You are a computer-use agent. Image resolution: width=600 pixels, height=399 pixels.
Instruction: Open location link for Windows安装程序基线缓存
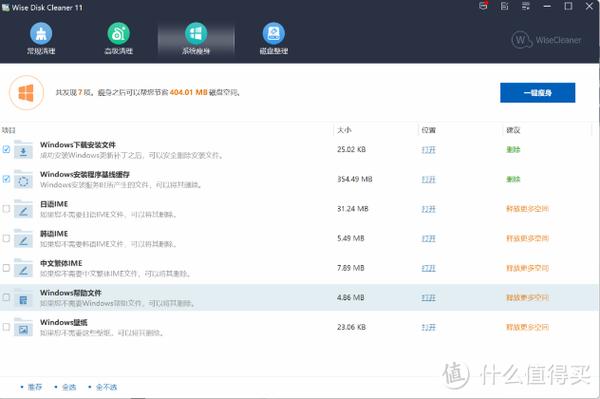point(429,179)
